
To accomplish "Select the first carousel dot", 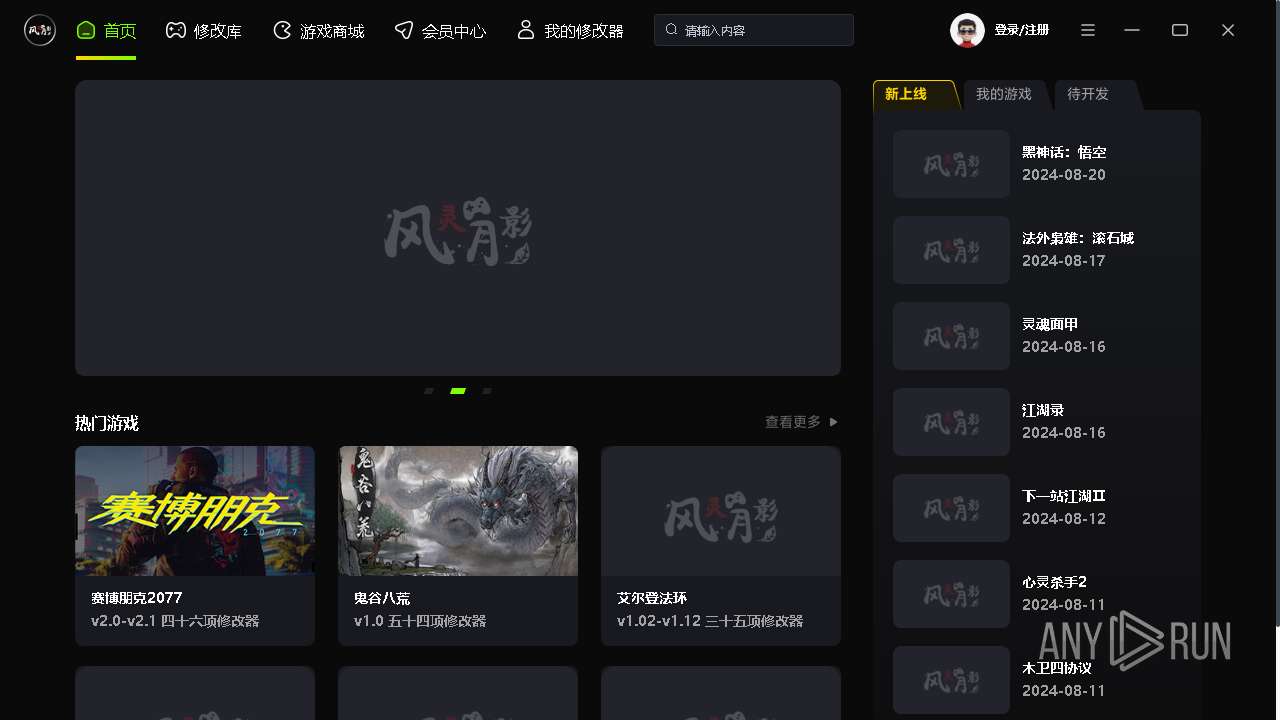I will click(x=429, y=391).
